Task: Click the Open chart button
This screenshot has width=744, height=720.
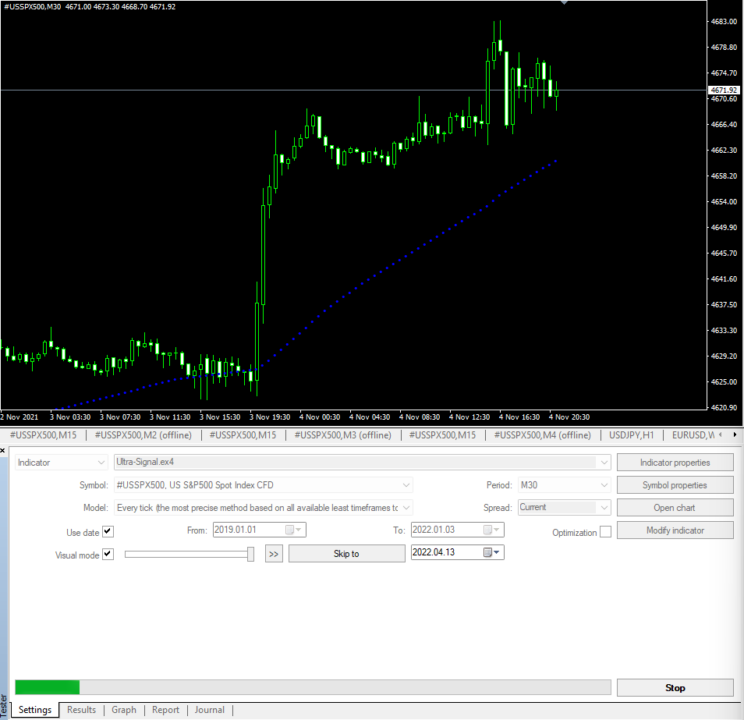Action: [x=675, y=508]
